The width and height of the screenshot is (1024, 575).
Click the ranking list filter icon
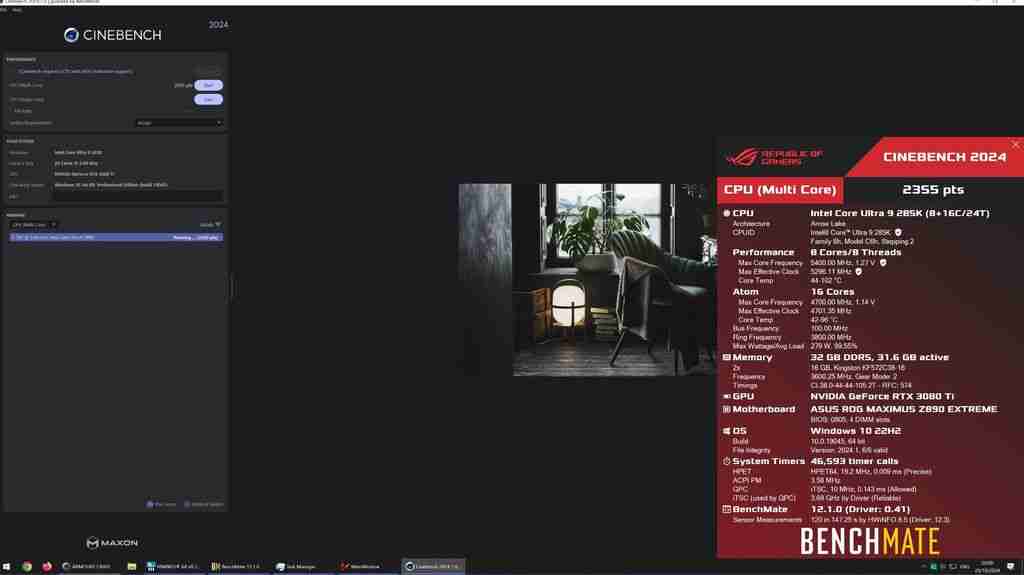(x=218, y=225)
